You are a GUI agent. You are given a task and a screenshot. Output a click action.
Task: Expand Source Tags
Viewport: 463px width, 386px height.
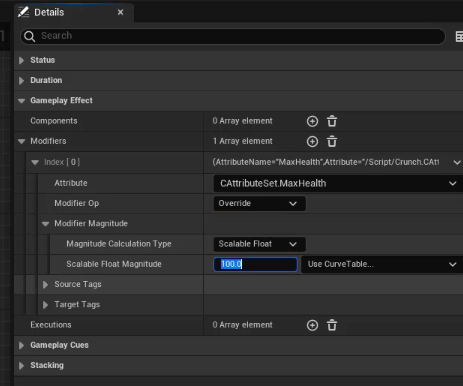[46, 284]
